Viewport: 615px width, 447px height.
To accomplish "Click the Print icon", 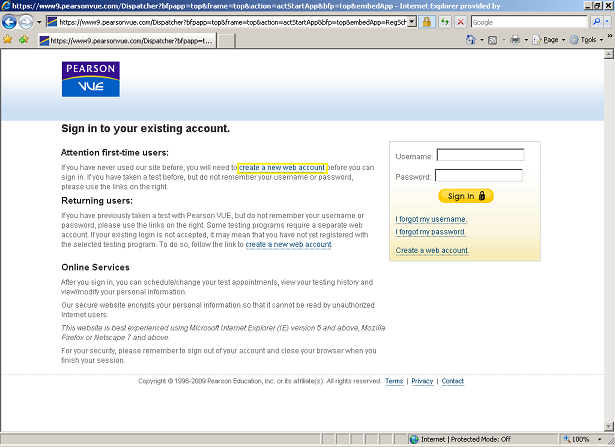I will pos(515,40).
